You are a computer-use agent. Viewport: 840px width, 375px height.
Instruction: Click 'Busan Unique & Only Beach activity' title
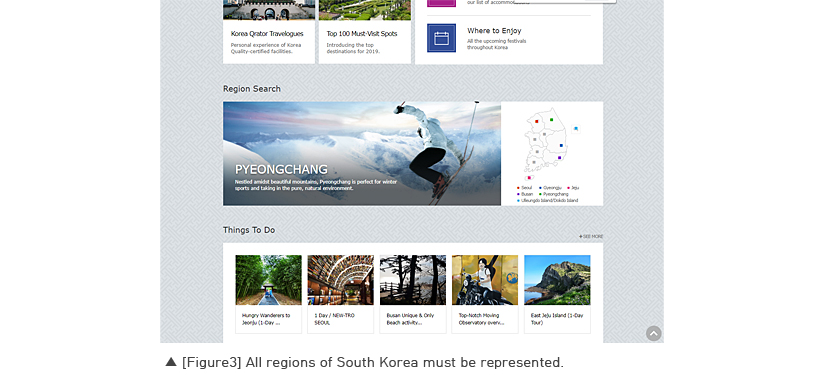tap(410, 319)
